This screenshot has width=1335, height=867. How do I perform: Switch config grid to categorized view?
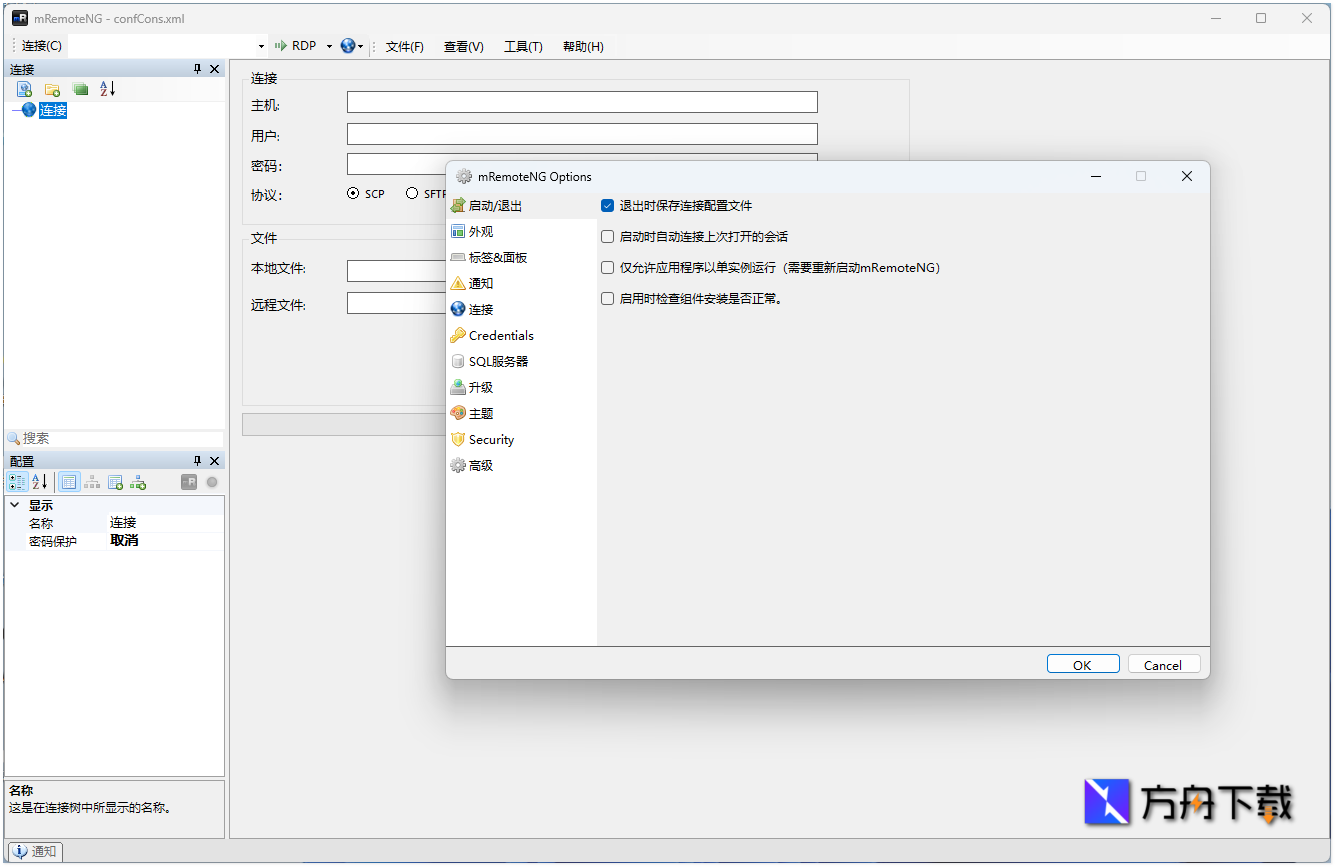click(x=17, y=482)
